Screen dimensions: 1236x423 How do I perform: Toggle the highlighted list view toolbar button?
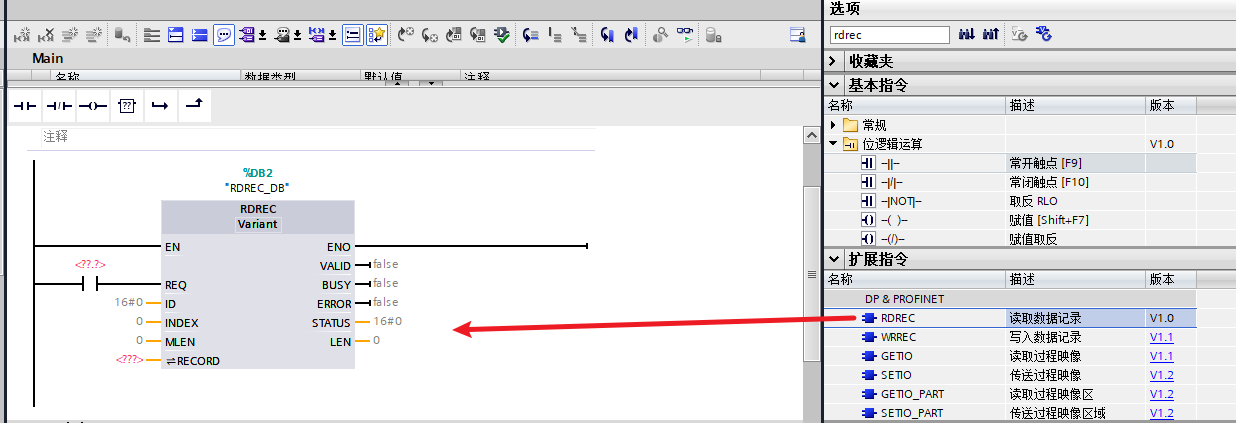353,35
